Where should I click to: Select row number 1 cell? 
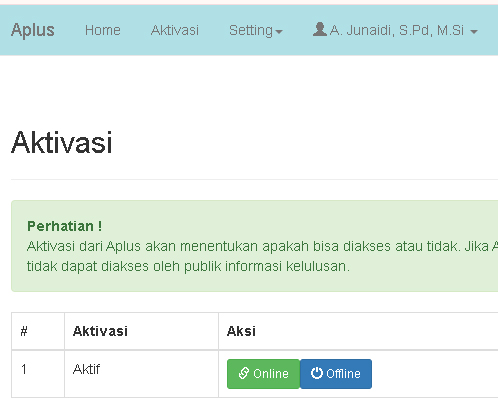[38, 374]
